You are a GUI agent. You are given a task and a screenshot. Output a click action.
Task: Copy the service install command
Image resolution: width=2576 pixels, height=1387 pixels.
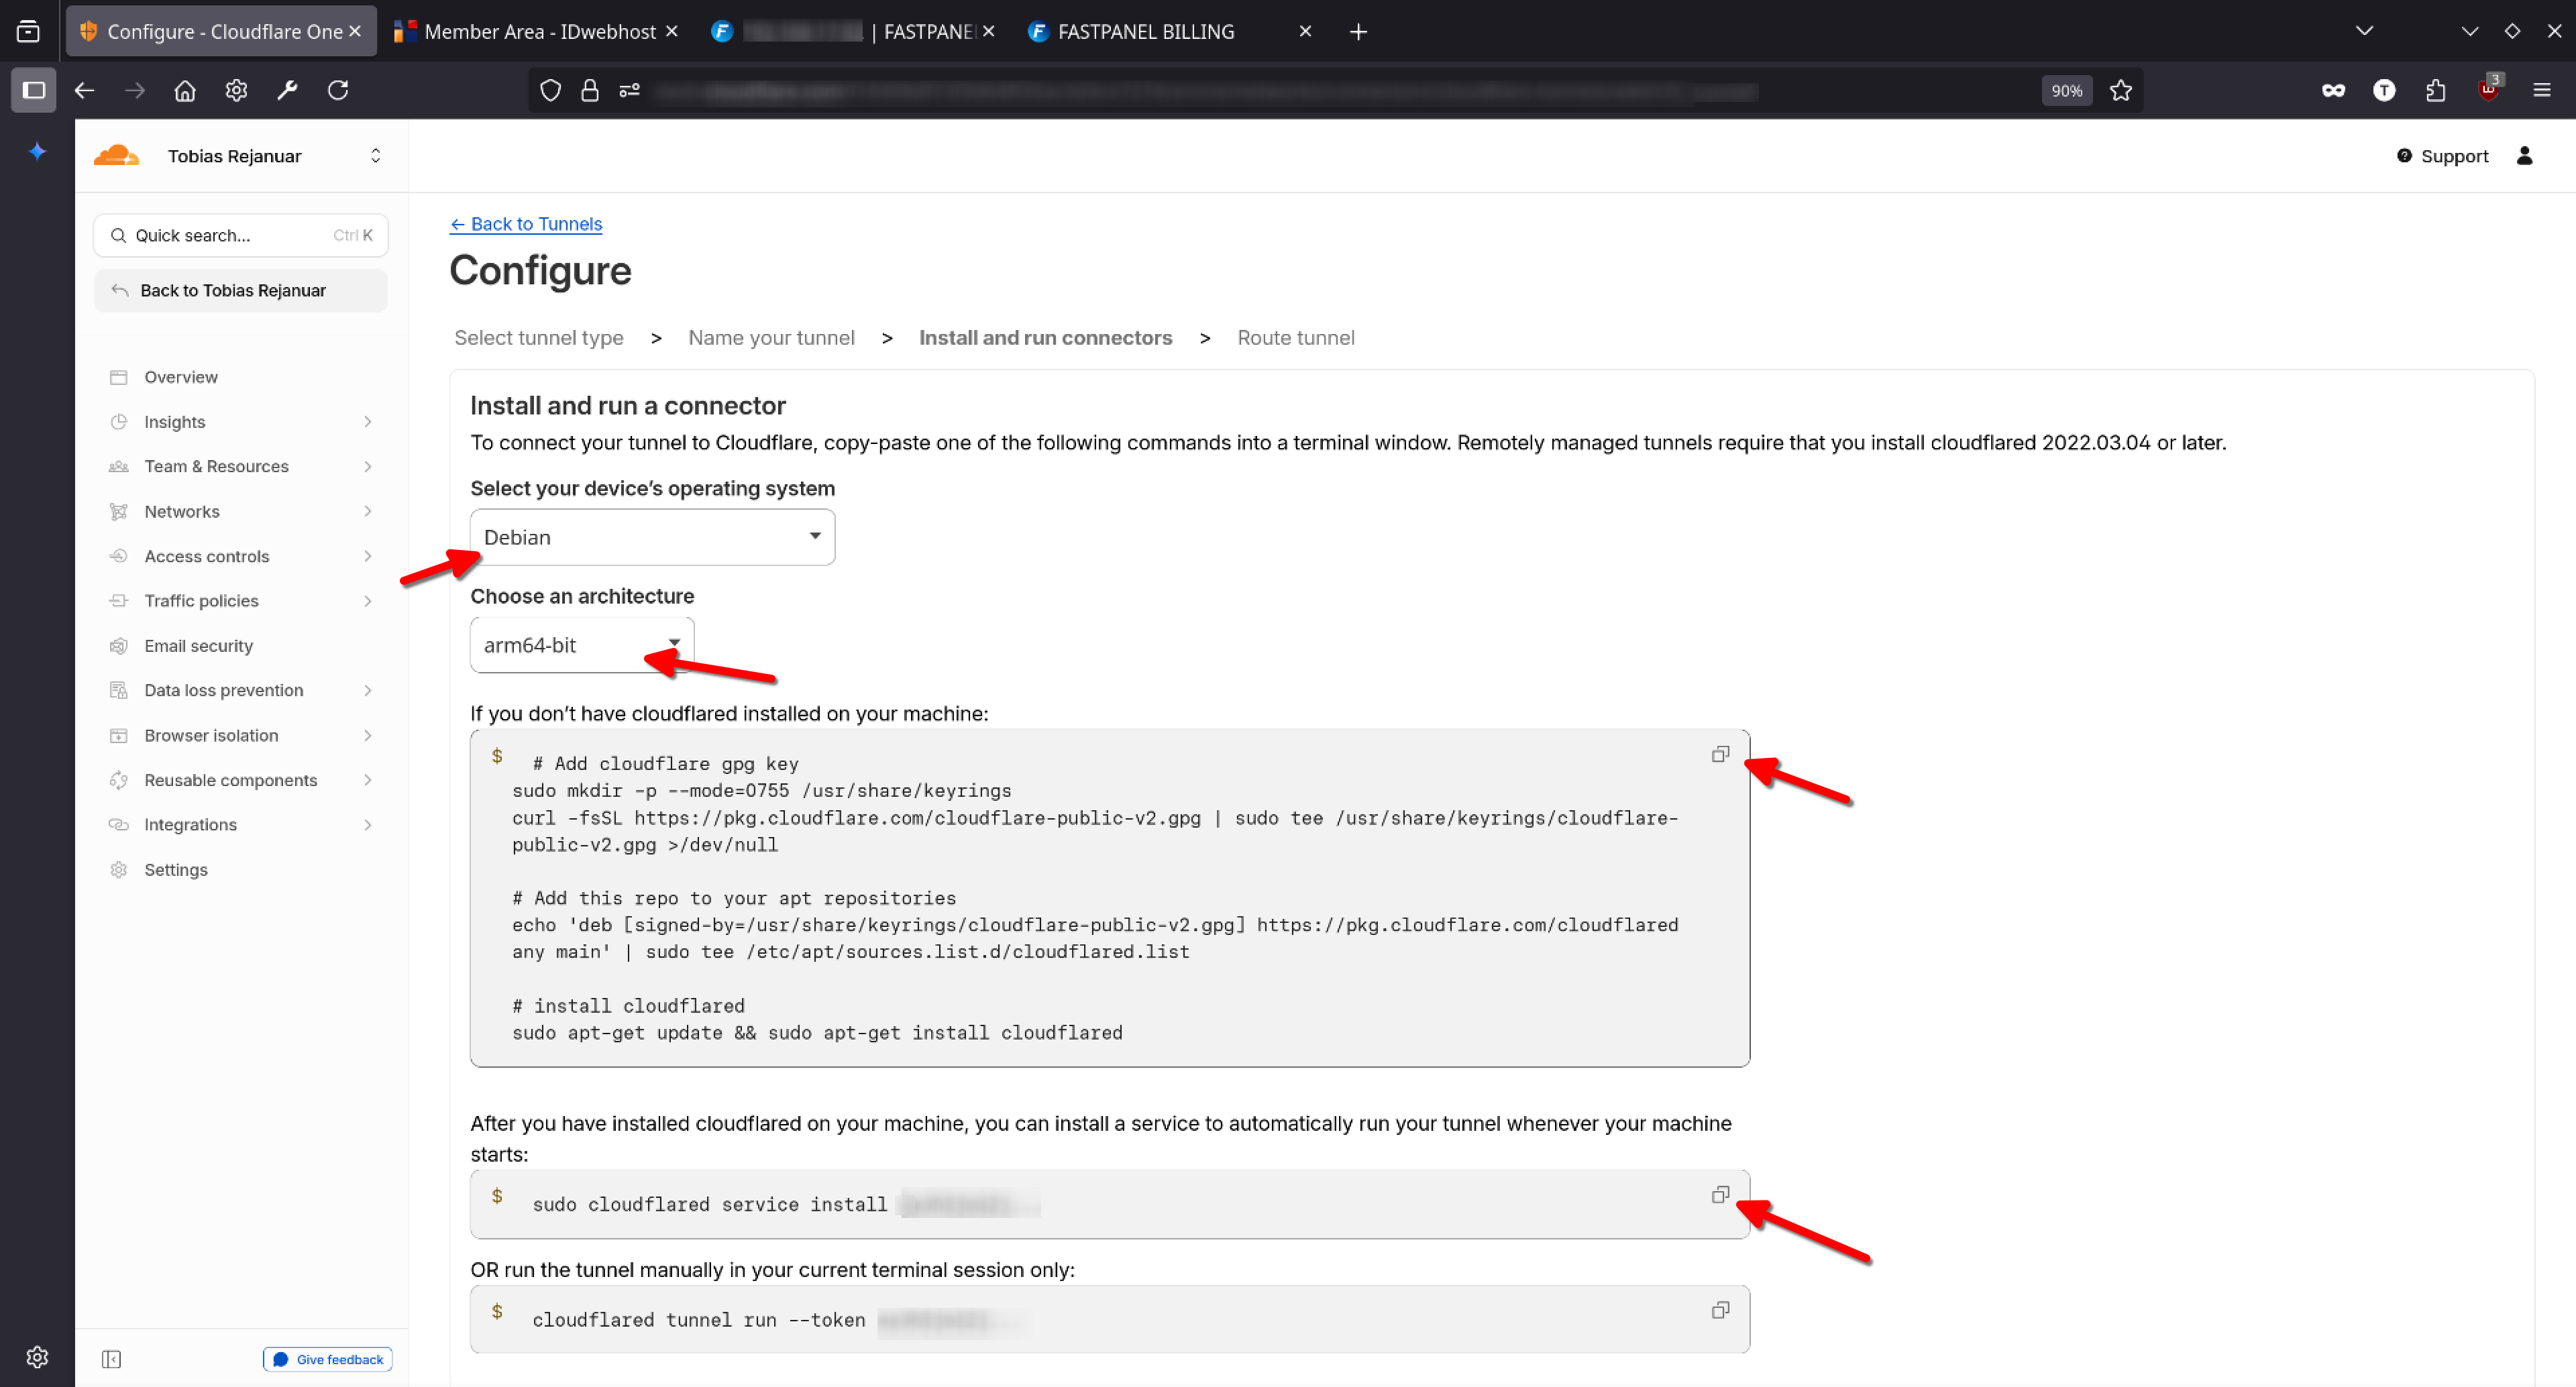coord(1720,1195)
